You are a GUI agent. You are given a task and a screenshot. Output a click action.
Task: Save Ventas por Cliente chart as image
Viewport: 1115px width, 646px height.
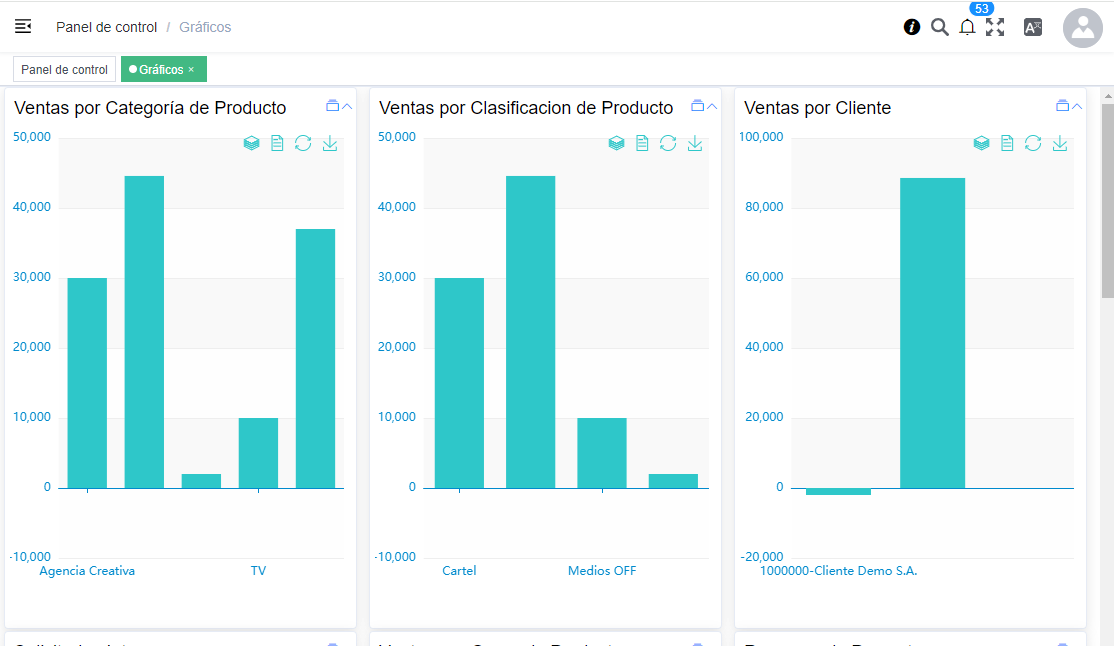pos(1060,144)
